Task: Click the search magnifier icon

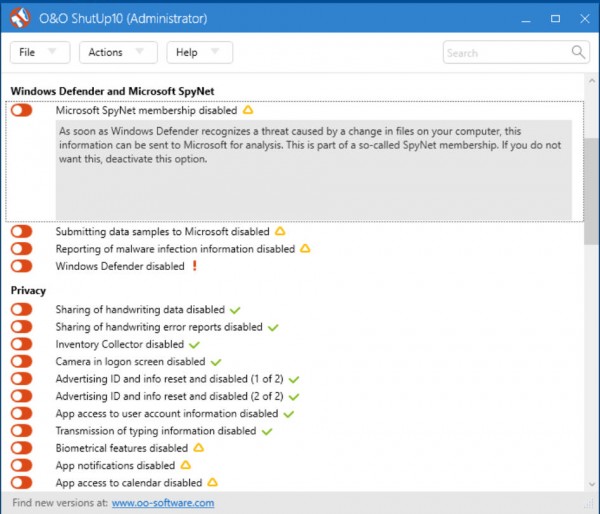Action: (x=579, y=52)
